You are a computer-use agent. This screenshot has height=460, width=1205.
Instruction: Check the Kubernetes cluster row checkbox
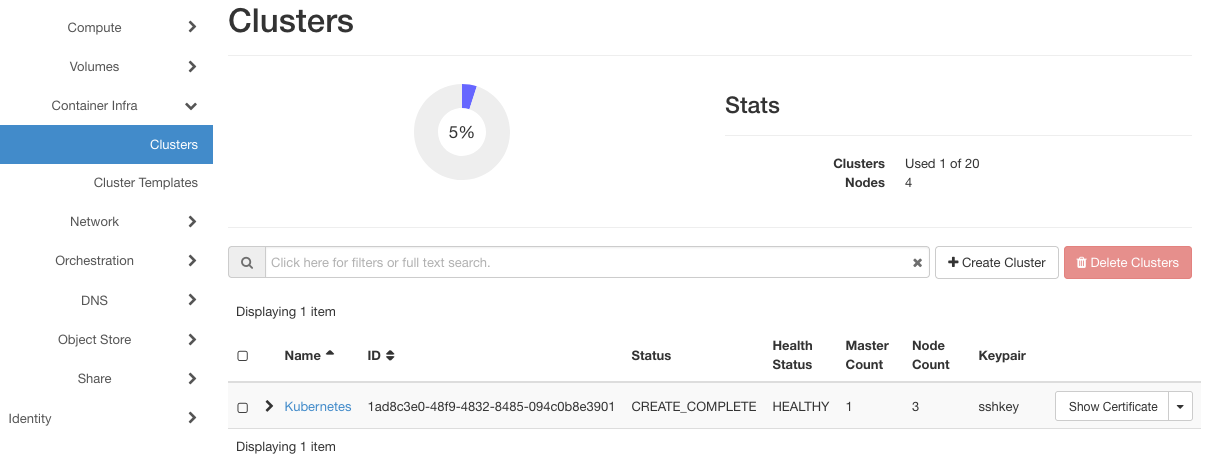point(242,407)
